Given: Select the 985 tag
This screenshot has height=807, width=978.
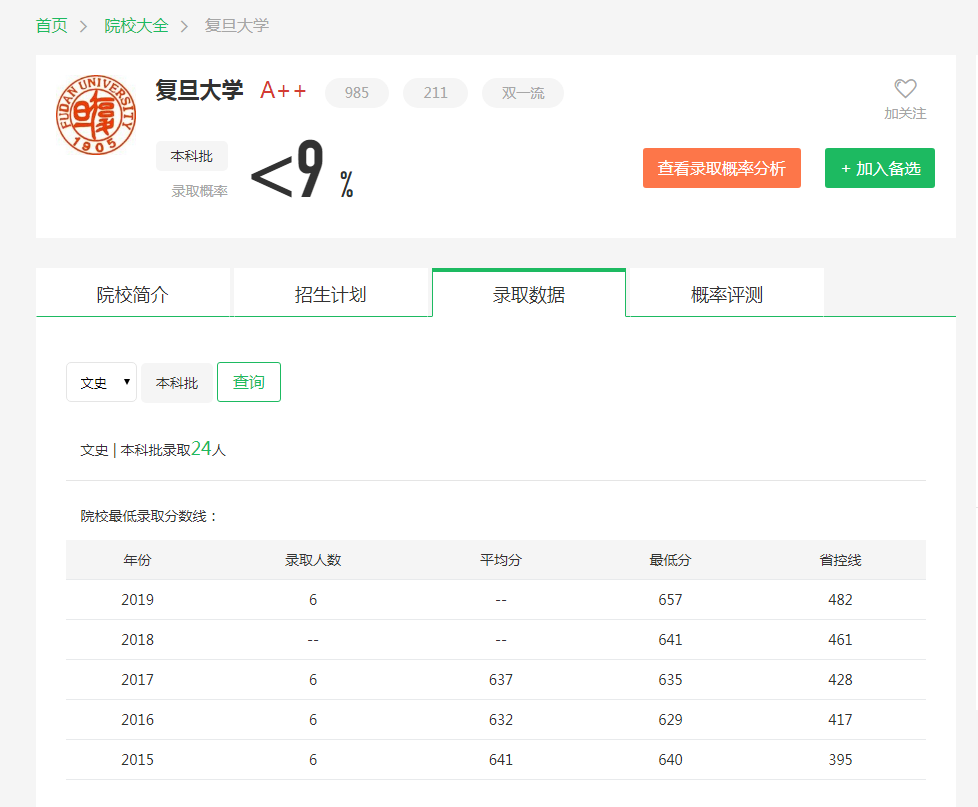Looking at the screenshot, I should (x=357, y=93).
